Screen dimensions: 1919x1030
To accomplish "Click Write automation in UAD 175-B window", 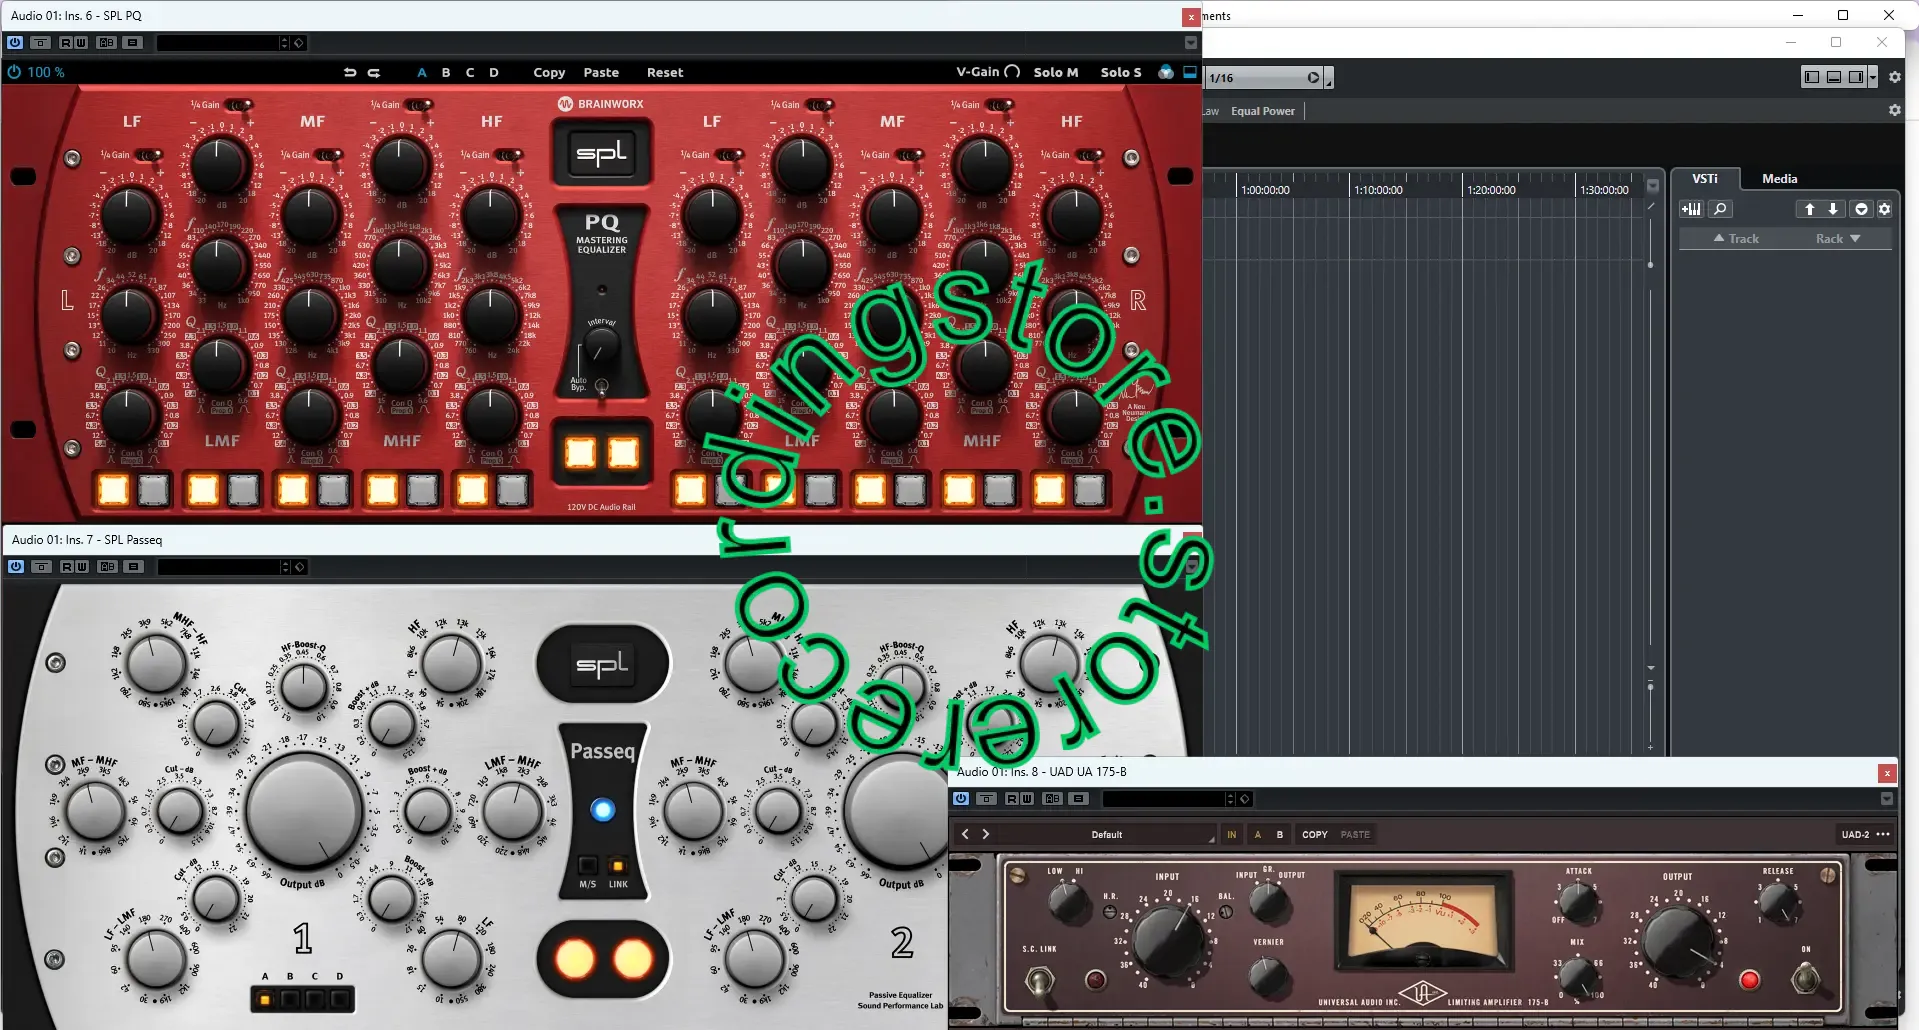I will tap(1027, 799).
